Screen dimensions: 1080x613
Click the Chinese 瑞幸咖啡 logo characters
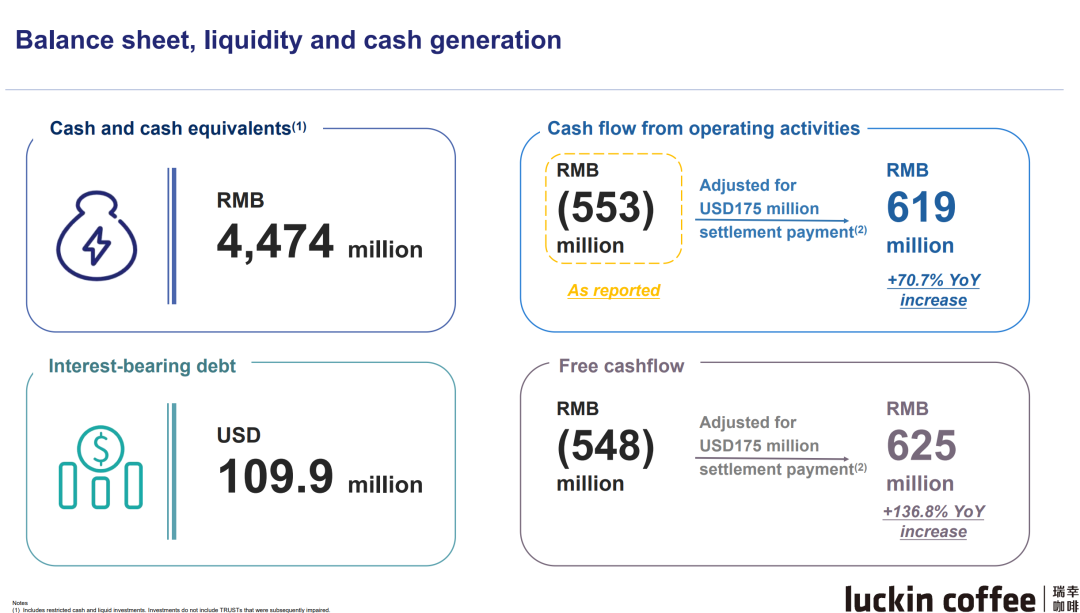(x=1064, y=598)
